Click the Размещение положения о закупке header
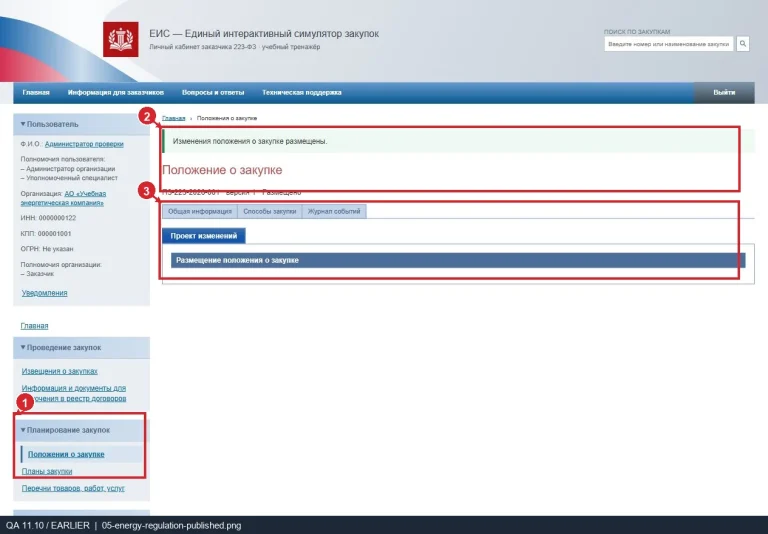The height and width of the screenshot is (534, 768). coord(458,260)
